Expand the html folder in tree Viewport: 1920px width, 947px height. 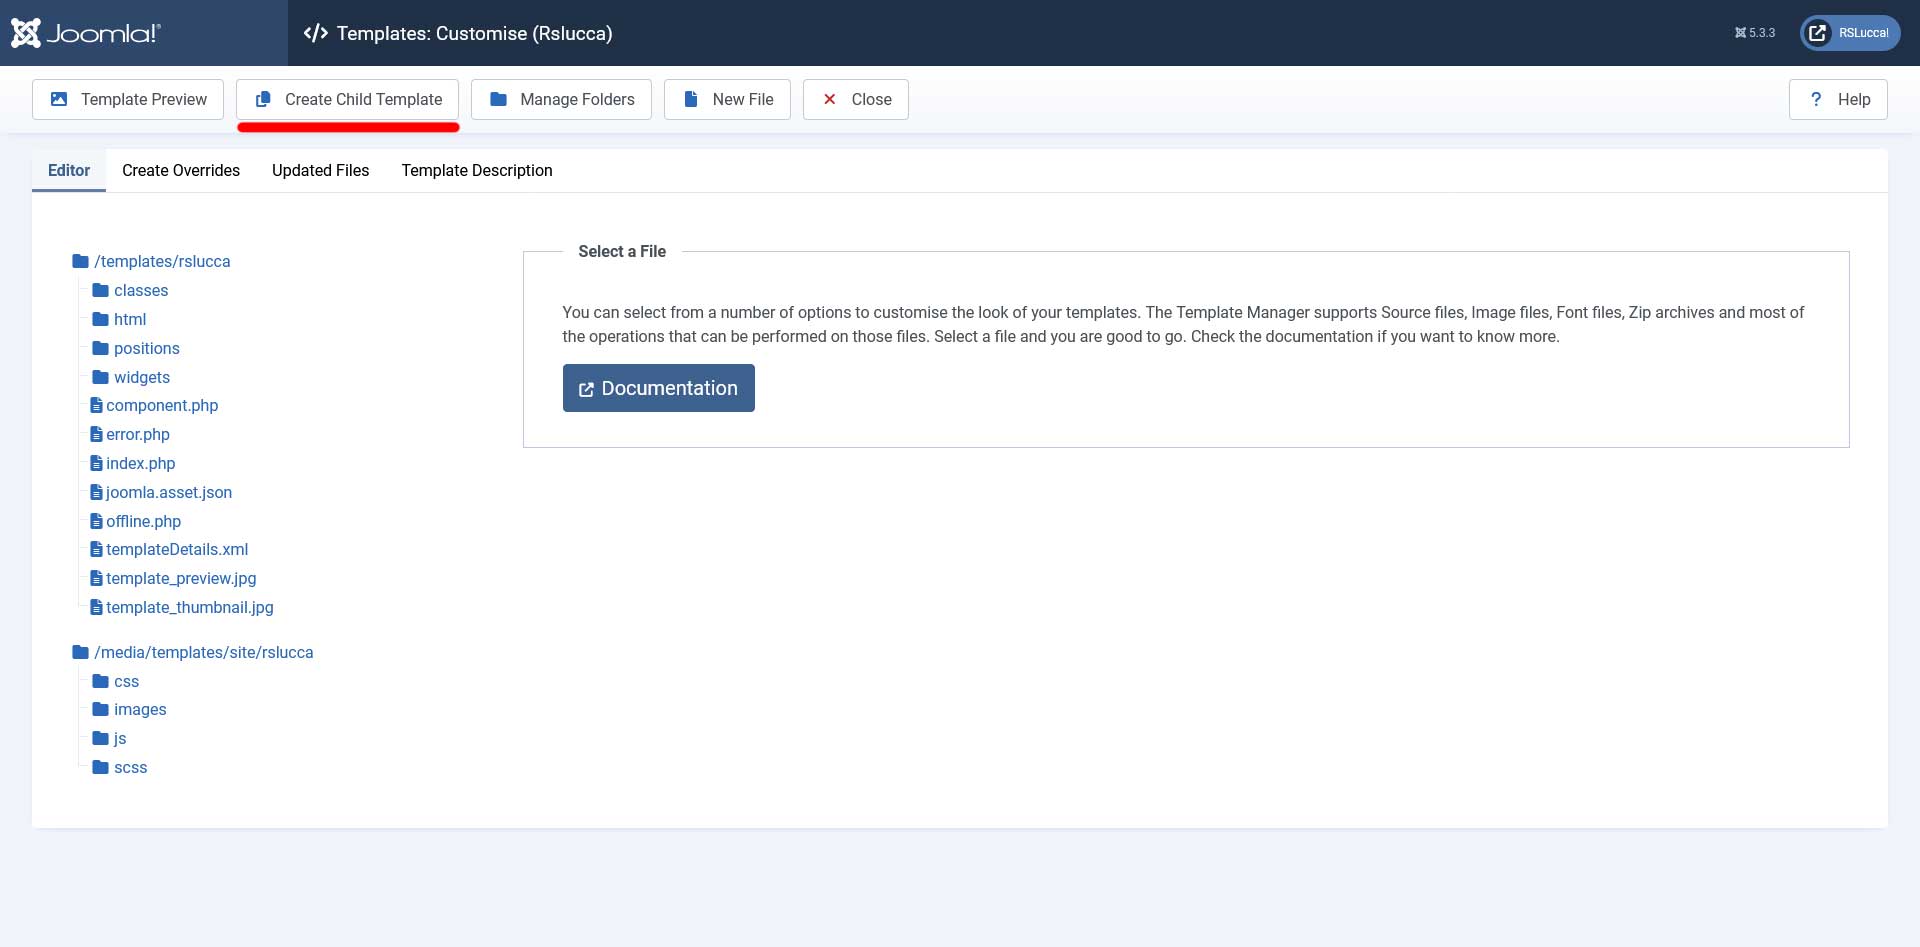click(129, 319)
